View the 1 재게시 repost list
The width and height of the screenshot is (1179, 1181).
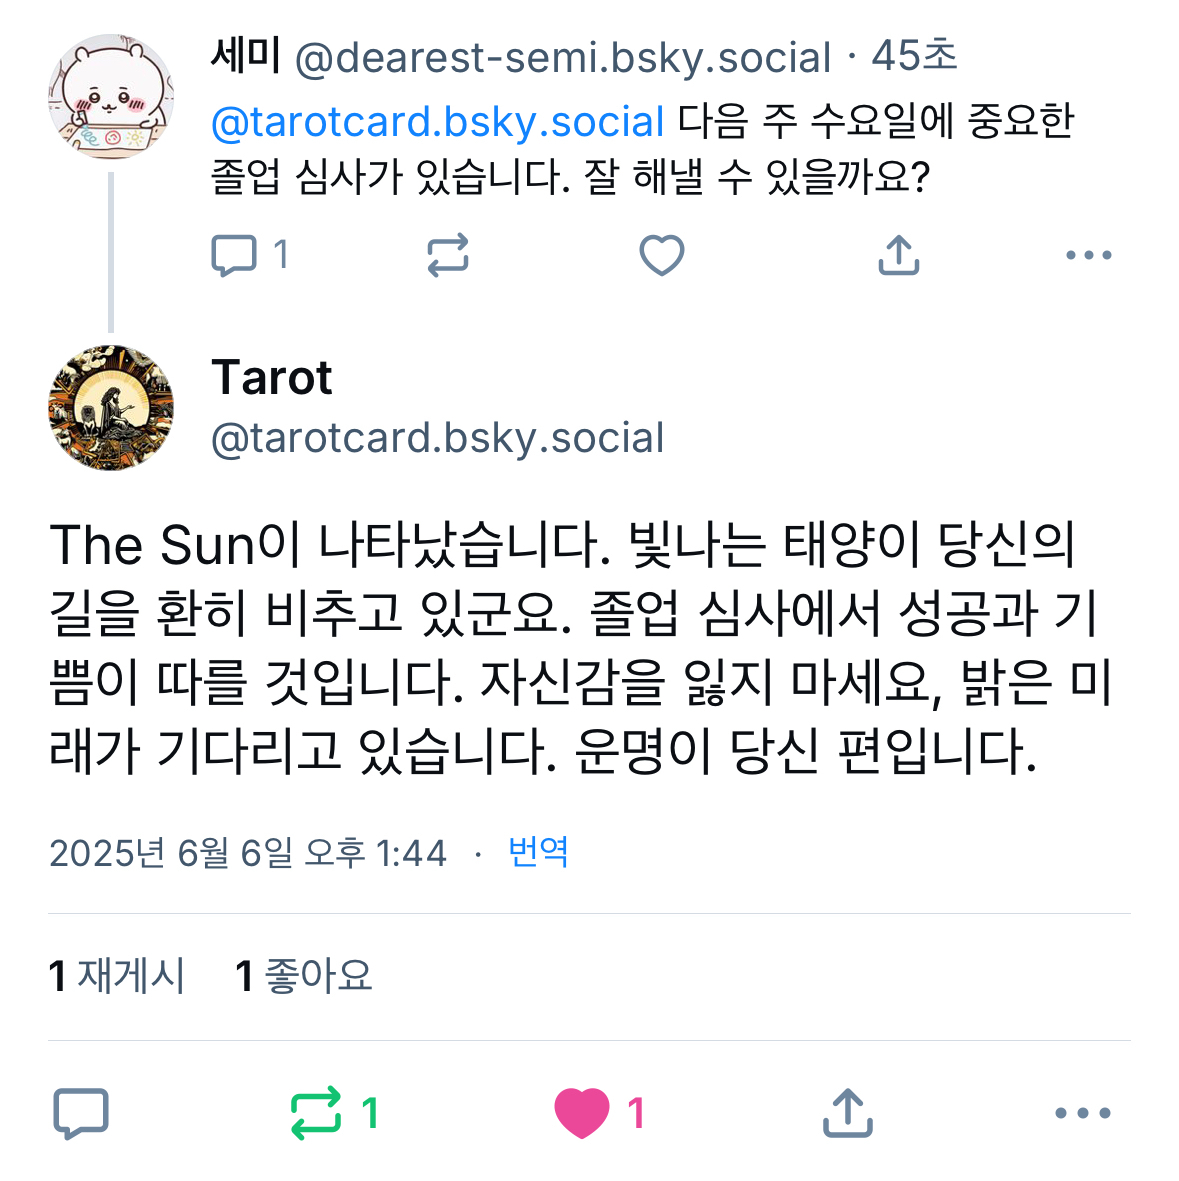point(117,976)
